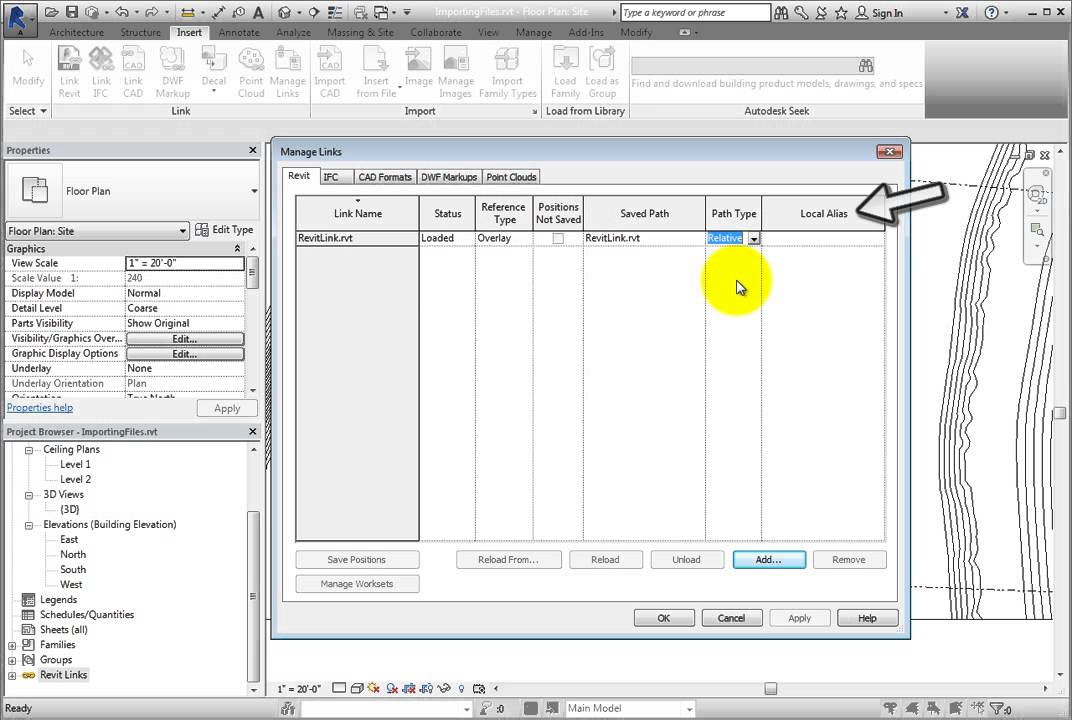Collapse the 3D Views tree node

pos(29,495)
